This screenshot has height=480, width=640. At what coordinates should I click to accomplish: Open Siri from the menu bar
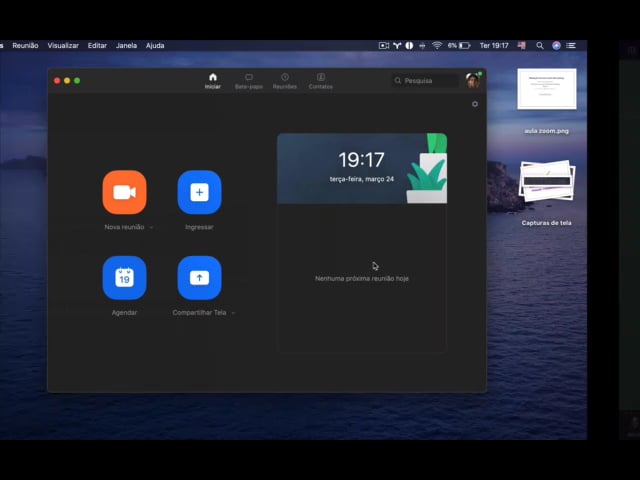[x=556, y=46]
